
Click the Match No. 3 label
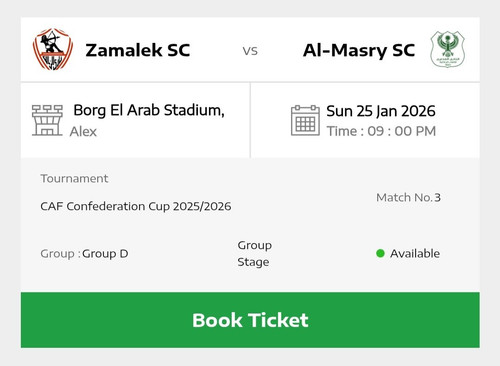(x=408, y=198)
